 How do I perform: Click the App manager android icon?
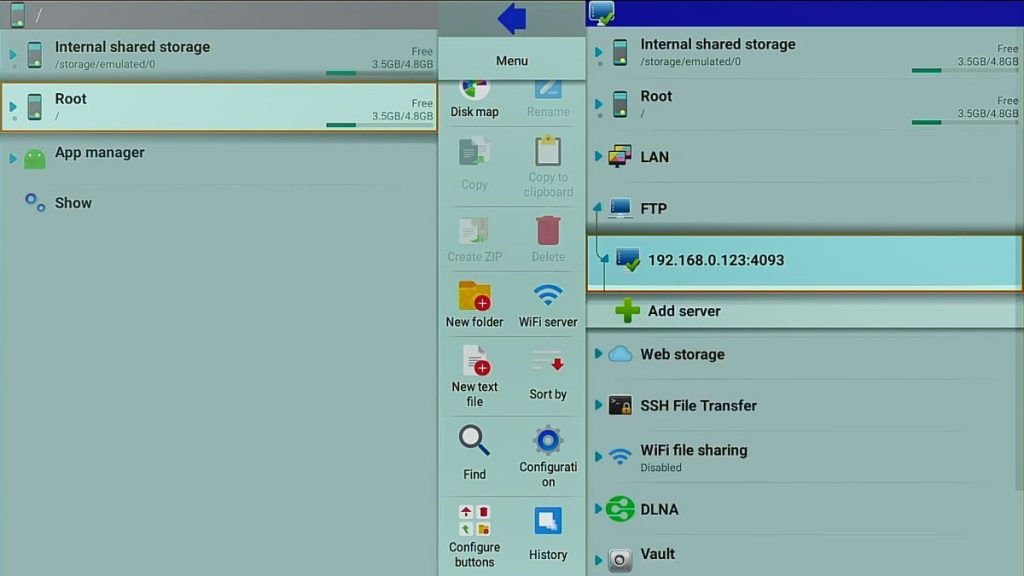[x=35, y=158]
